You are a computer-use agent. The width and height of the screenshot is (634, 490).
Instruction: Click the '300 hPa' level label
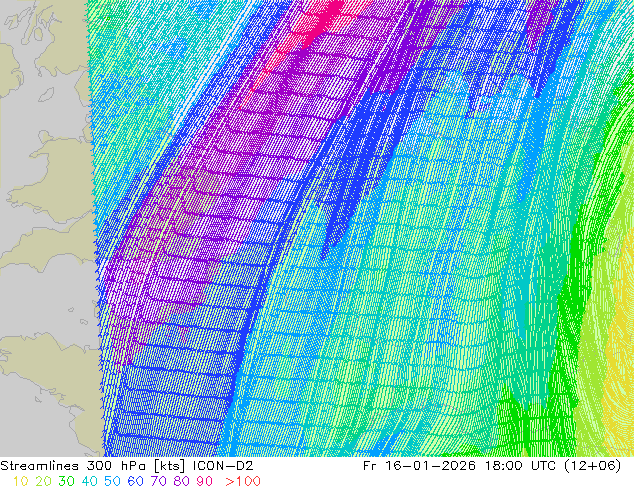116,466
